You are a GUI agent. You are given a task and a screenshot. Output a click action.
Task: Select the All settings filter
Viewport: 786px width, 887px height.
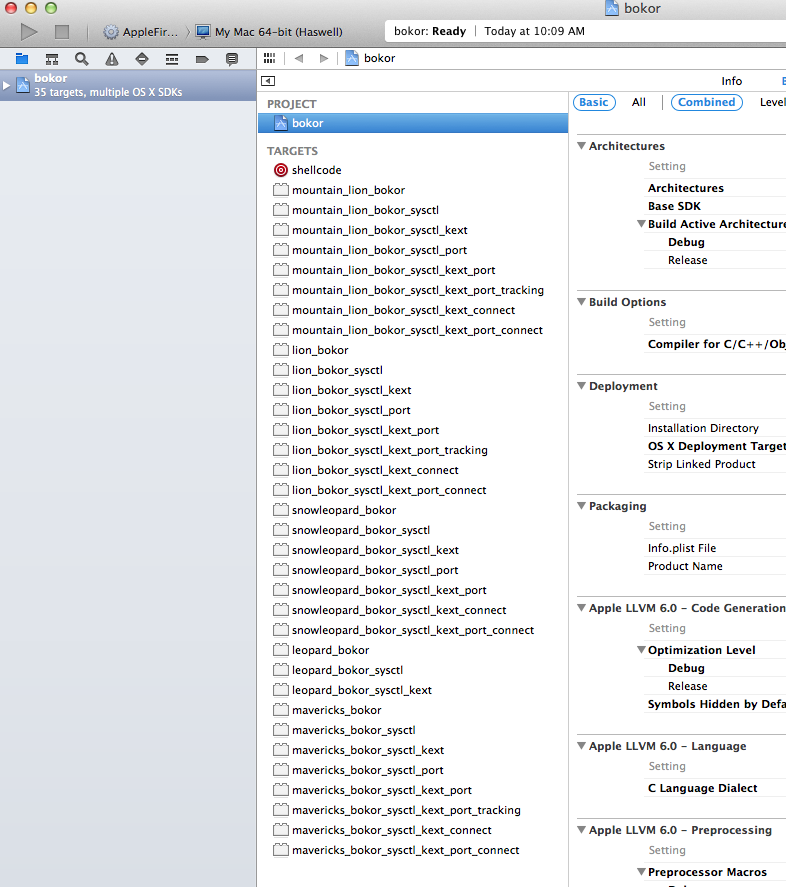click(639, 102)
